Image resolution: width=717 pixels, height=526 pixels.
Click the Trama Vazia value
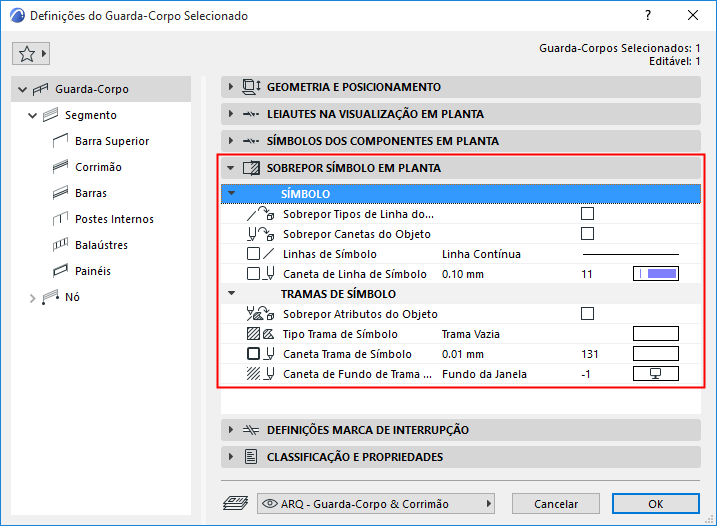click(x=471, y=334)
